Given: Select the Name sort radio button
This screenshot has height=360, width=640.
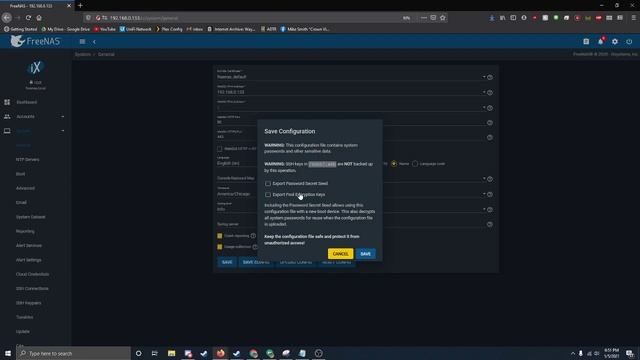Looking at the screenshot, I should click(x=394, y=164).
